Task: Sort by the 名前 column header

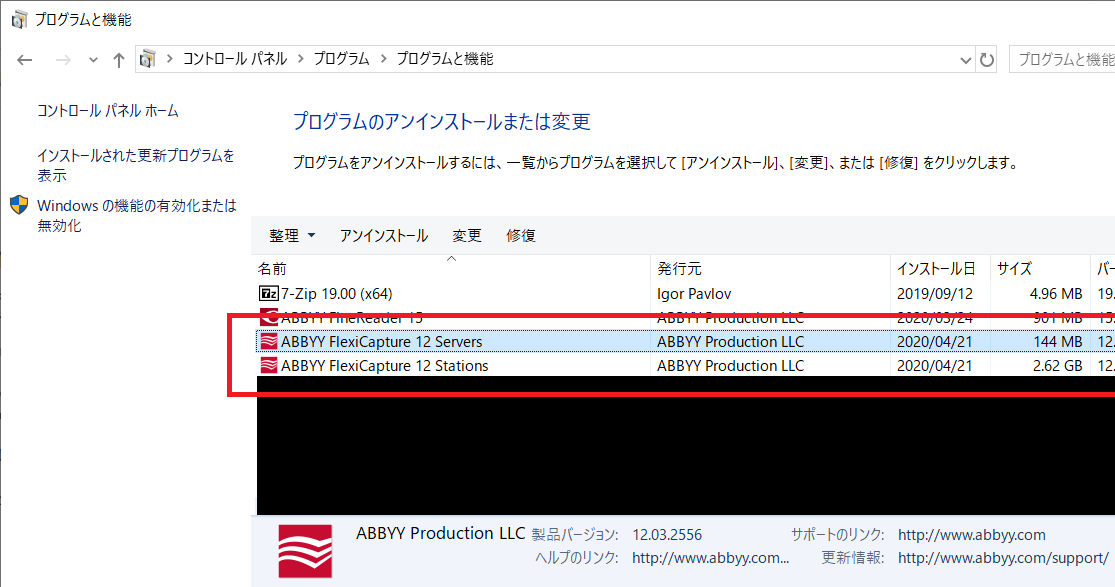Action: (x=451, y=269)
